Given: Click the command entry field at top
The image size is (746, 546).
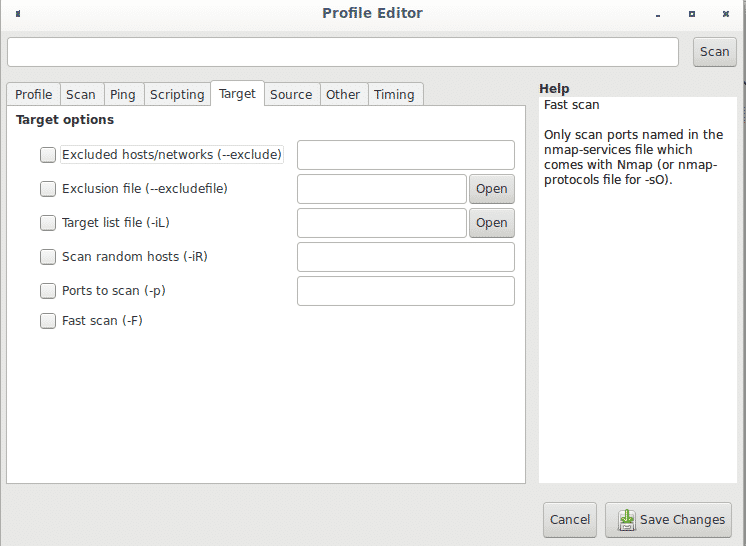Looking at the screenshot, I should (343, 52).
